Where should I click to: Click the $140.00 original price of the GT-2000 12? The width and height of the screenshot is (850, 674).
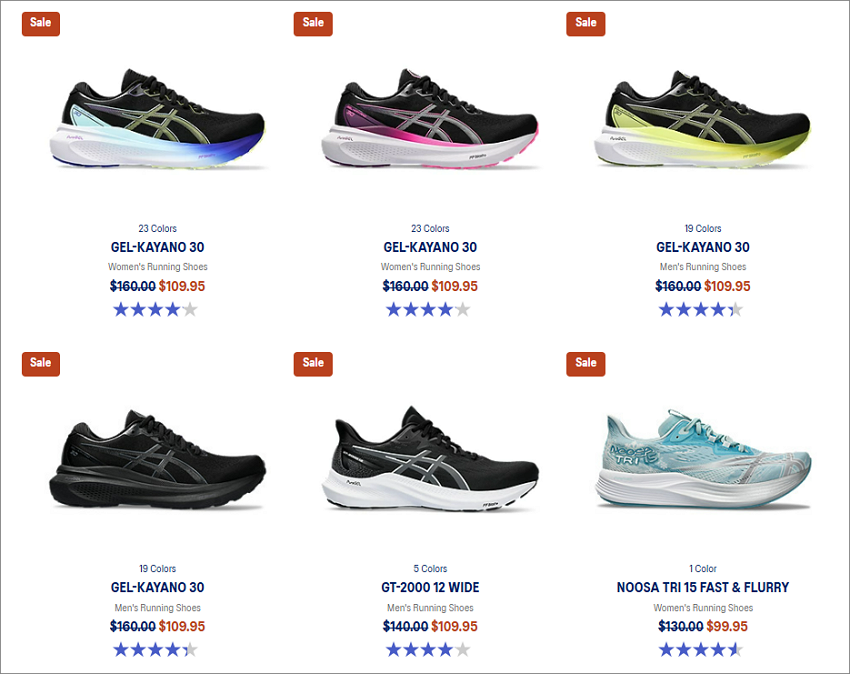405,626
